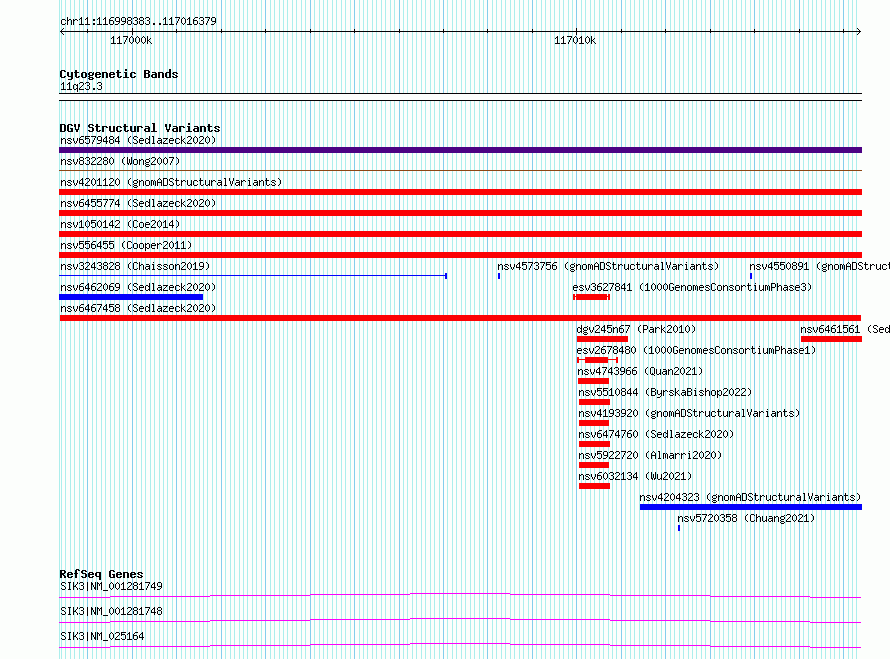The height and width of the screenshot is (659, 890).
Task: Select the Cytogenetic Bands track title
Action: pyautogui.click(x=119, y=74)
